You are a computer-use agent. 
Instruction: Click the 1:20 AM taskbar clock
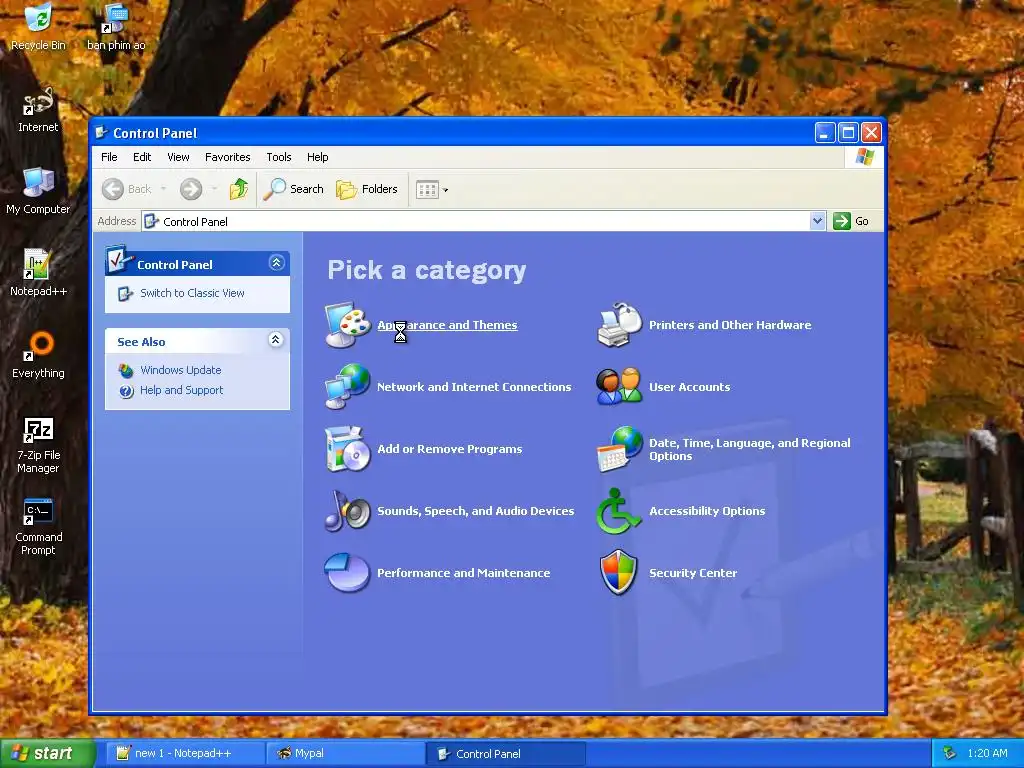[x=987, y=753]
